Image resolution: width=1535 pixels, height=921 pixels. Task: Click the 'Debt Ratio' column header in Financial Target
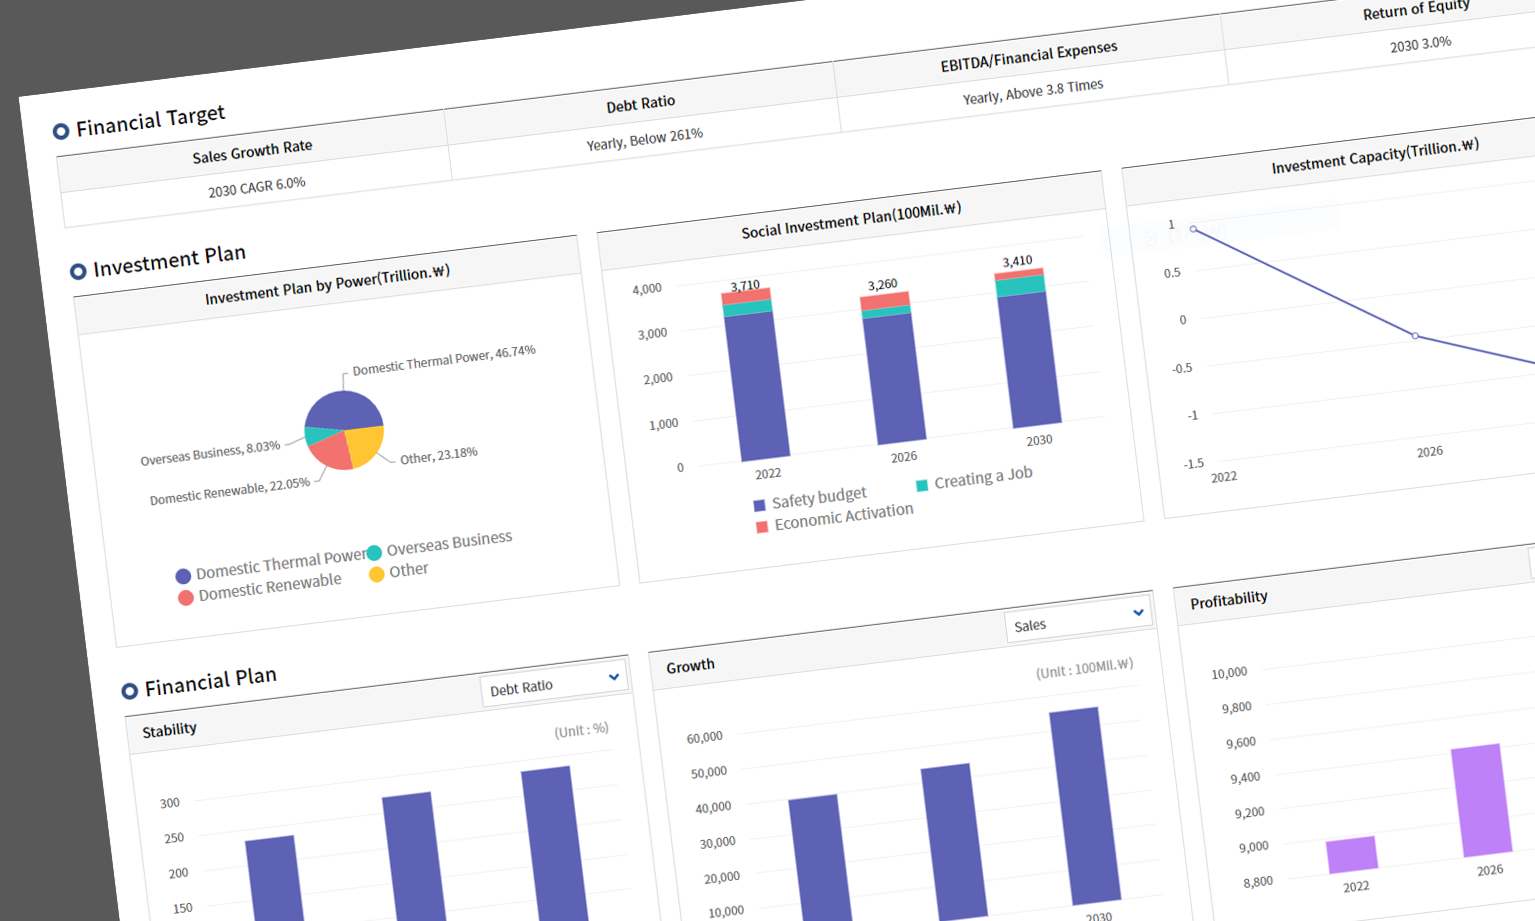[641, 104]
